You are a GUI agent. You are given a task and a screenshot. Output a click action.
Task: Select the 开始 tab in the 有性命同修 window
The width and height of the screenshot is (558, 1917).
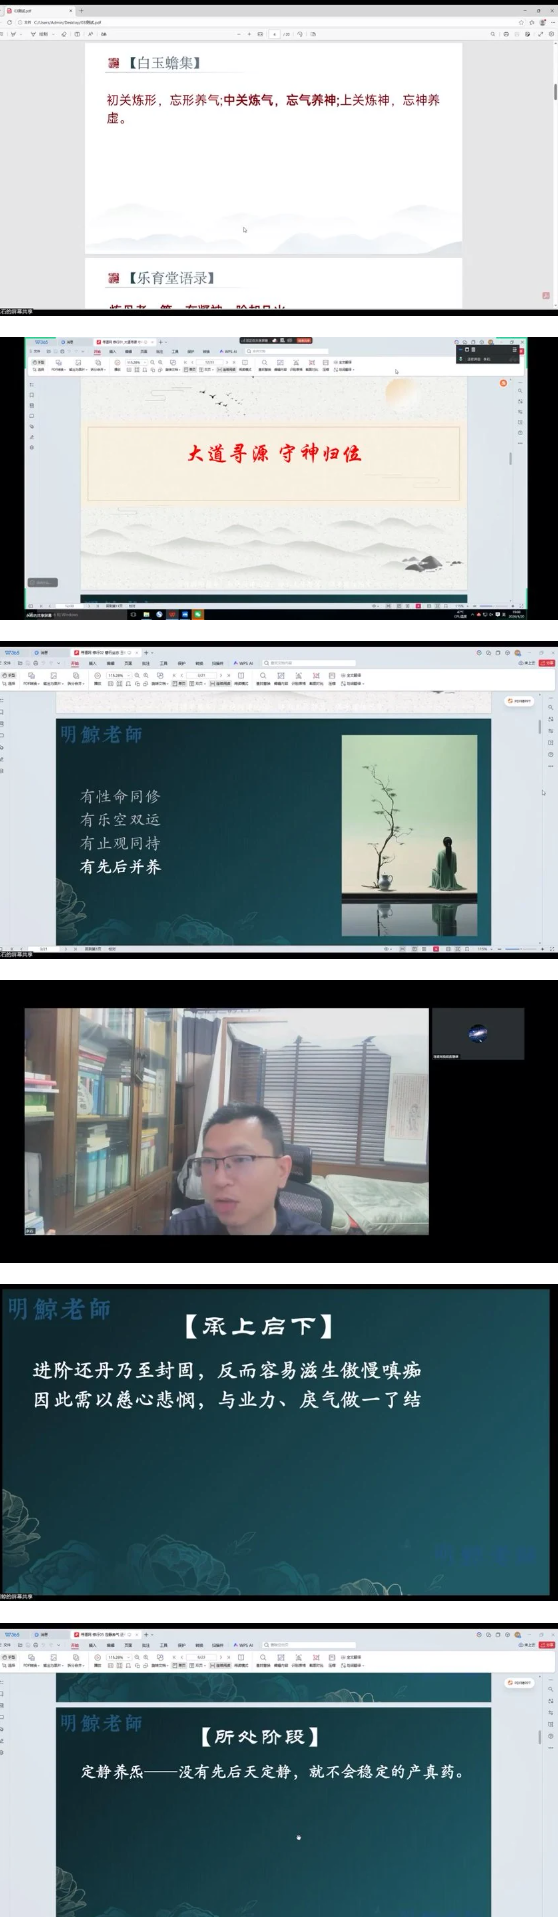click(x=75, y=663)
